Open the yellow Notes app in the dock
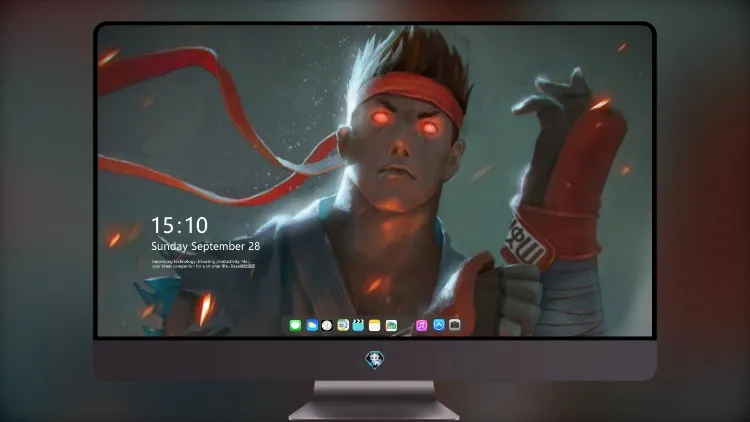 375,325
